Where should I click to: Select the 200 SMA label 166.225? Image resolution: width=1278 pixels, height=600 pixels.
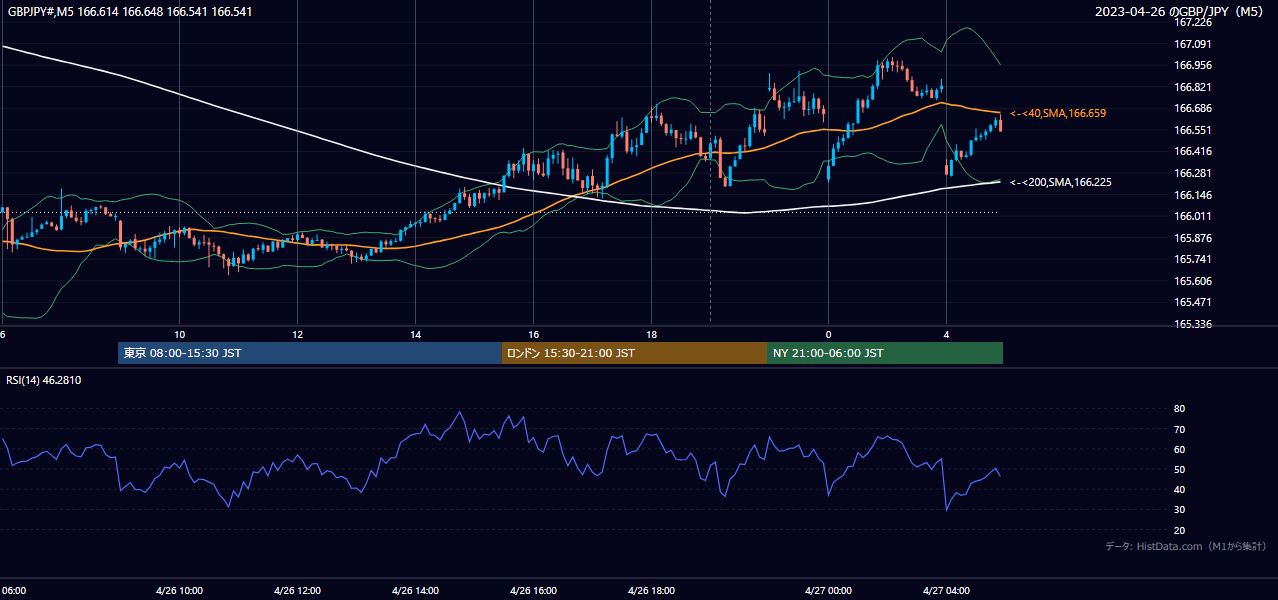1060,182
